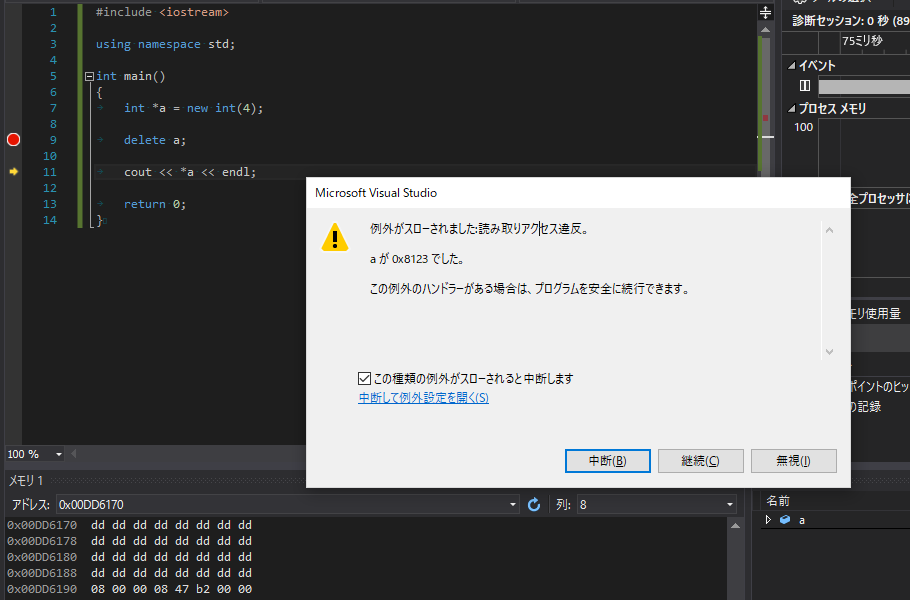
Task: Click line 7 code 'int *a = new int(4);'
Action: [193, 108]
